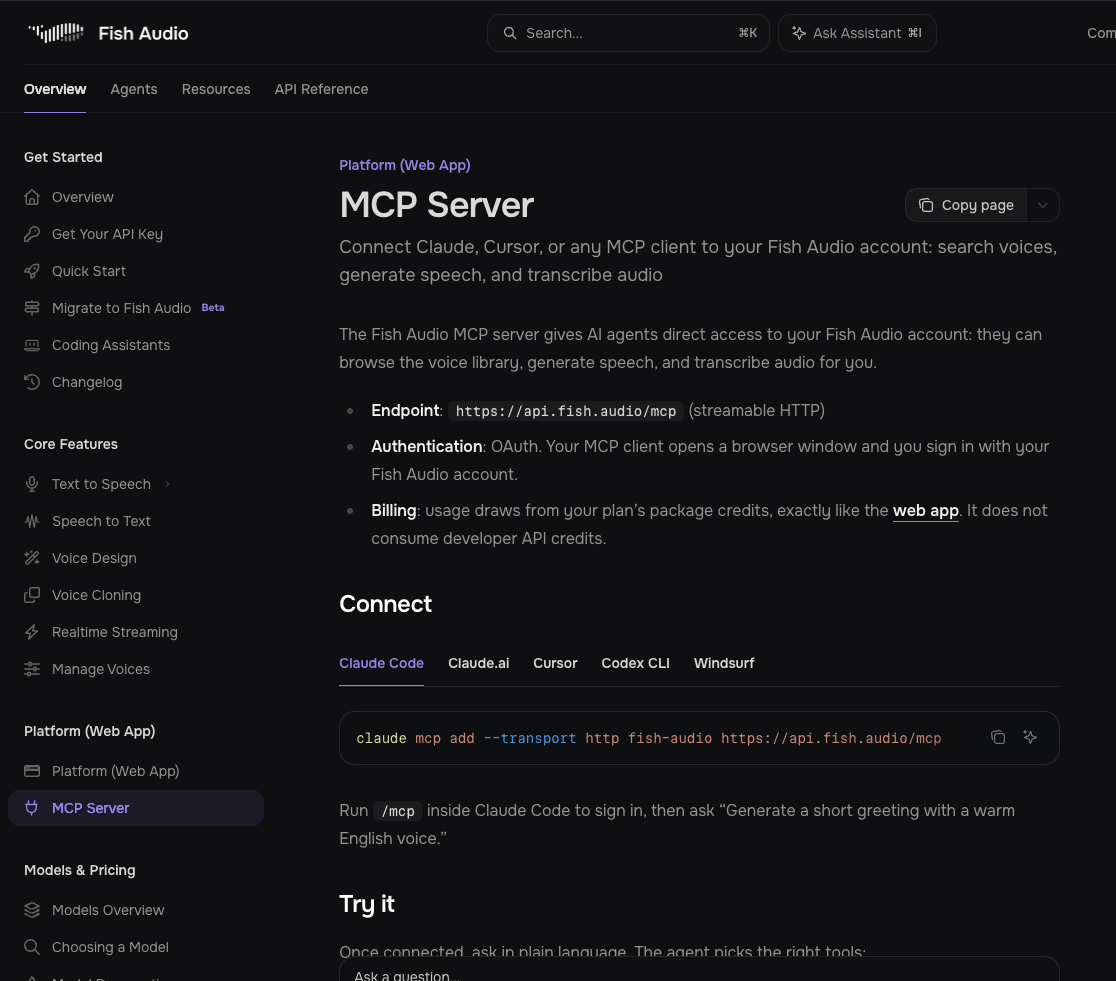
Task: Select the Cursor connect tab
Action: [555, 663]
